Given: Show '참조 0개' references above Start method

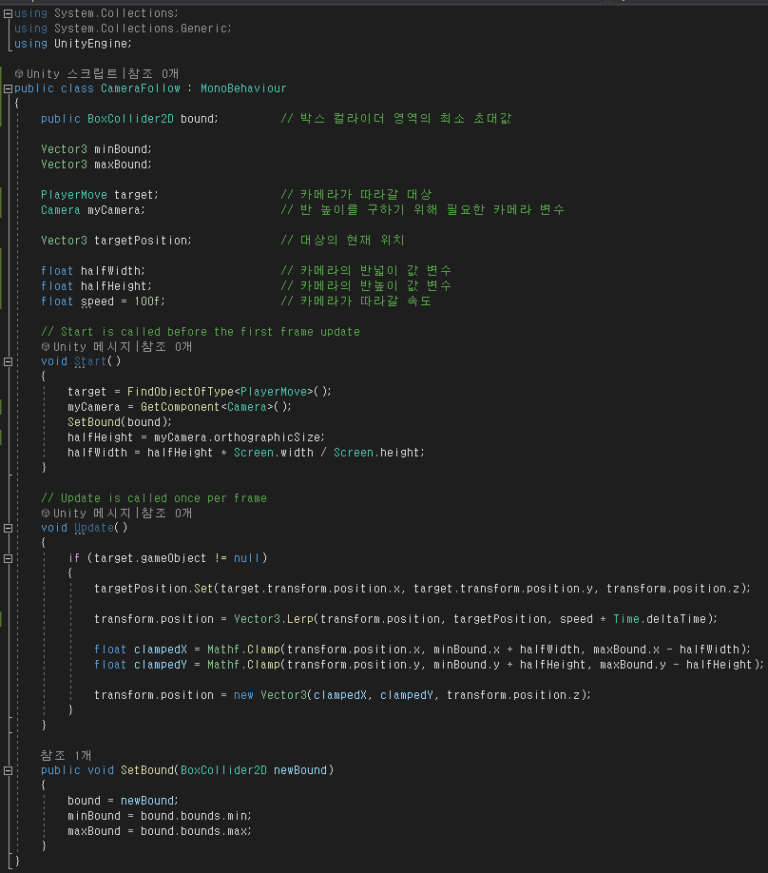Looking at the screenshot, I should pos(167,346).
